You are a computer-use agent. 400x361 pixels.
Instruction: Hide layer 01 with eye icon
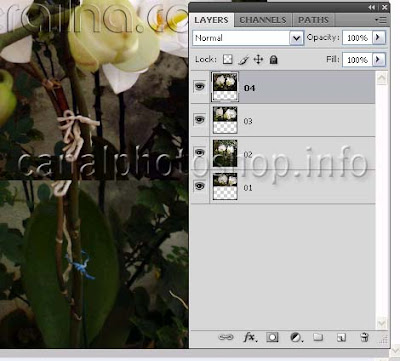click(200, 186)
